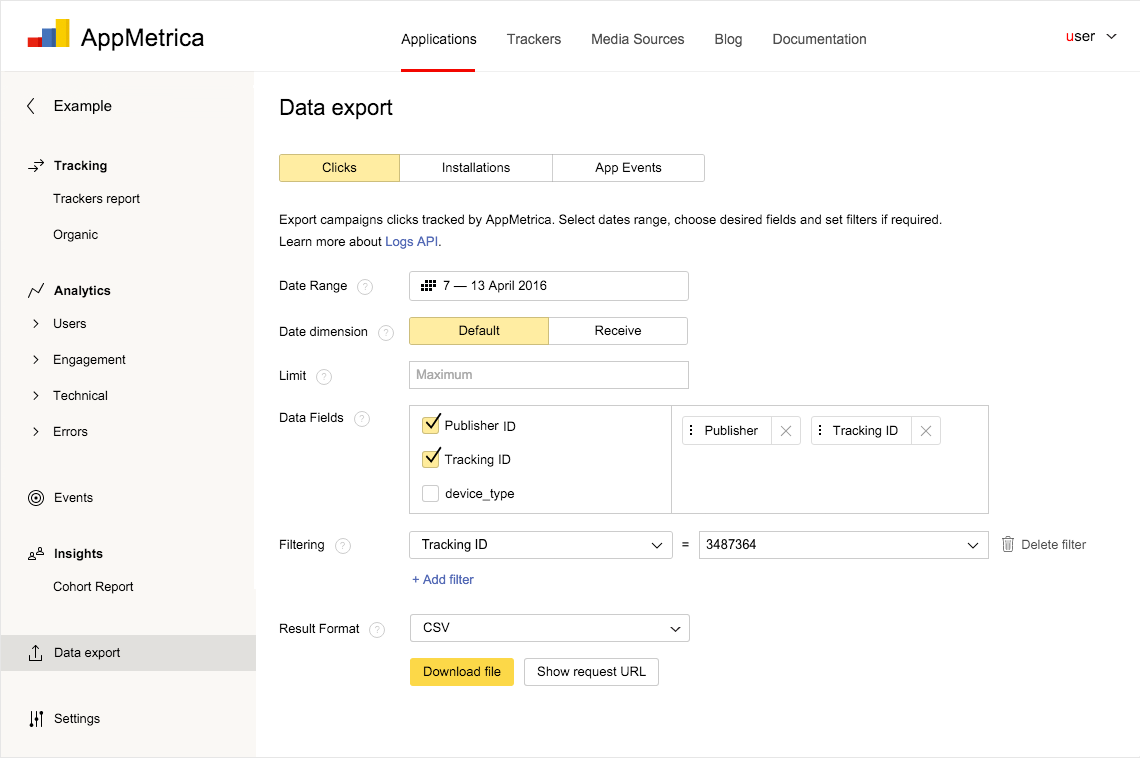
Task: Remove the Publisher field chip
Action: [x=786, y=431]
